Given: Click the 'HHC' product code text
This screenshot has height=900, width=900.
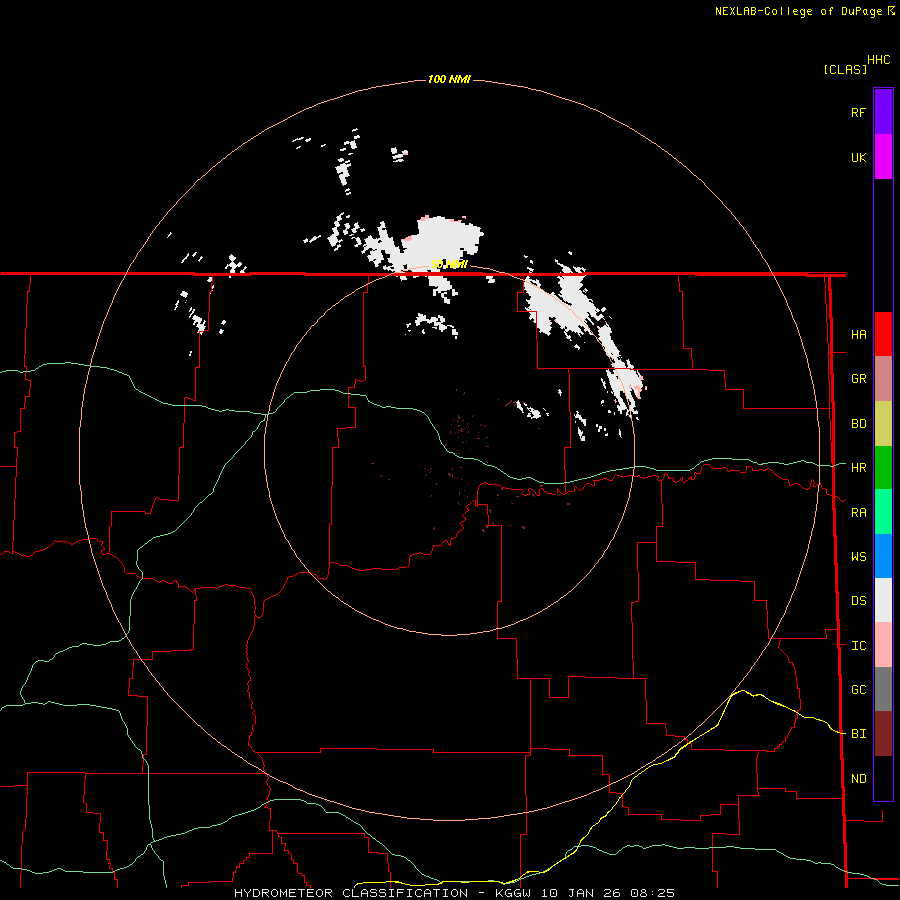Looking at the screenshot, I should [878, 60].
